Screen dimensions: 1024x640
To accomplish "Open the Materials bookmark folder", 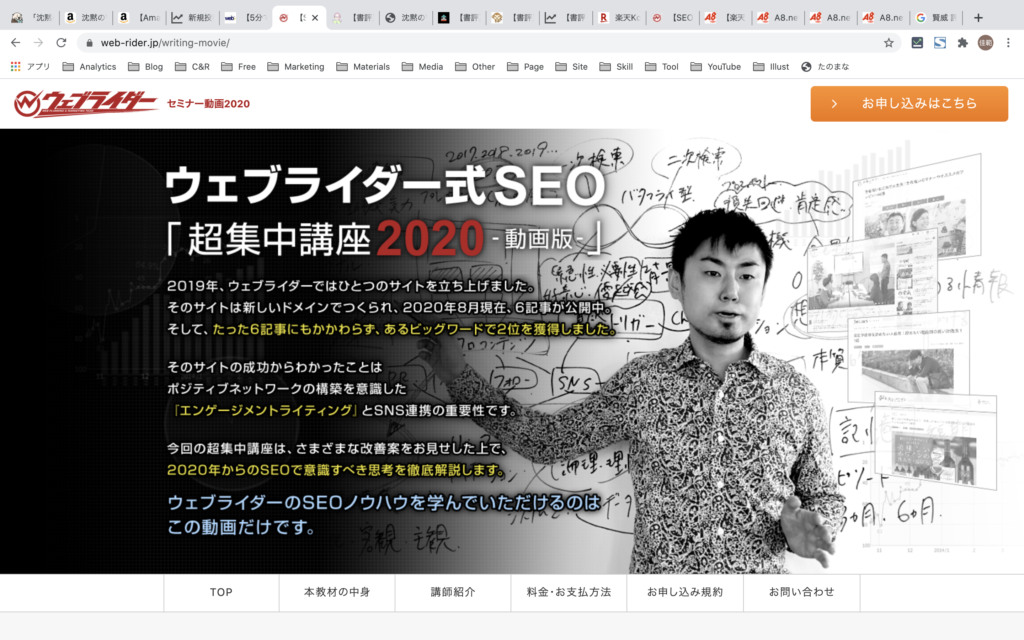I will (363, 67).
